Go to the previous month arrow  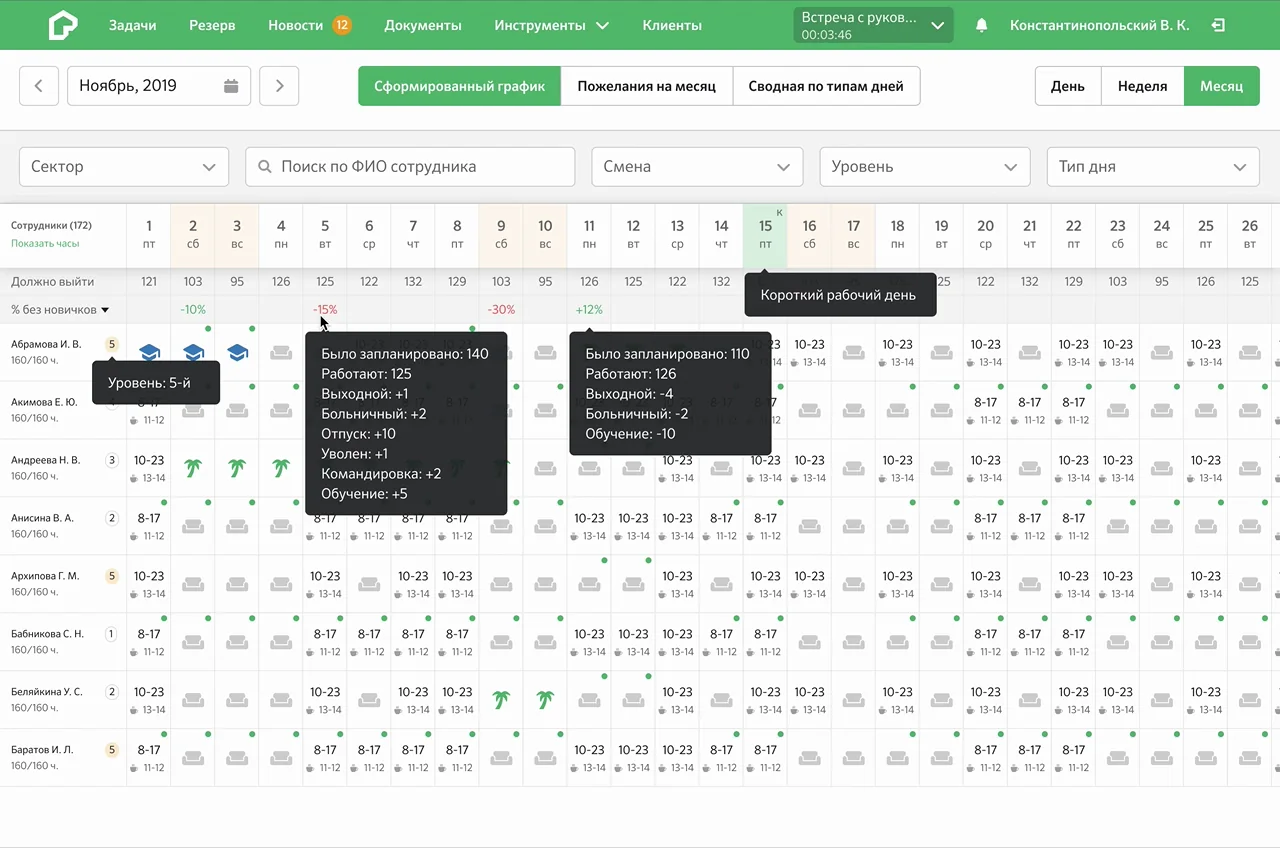pyautogui.click(x=39, y=86)
